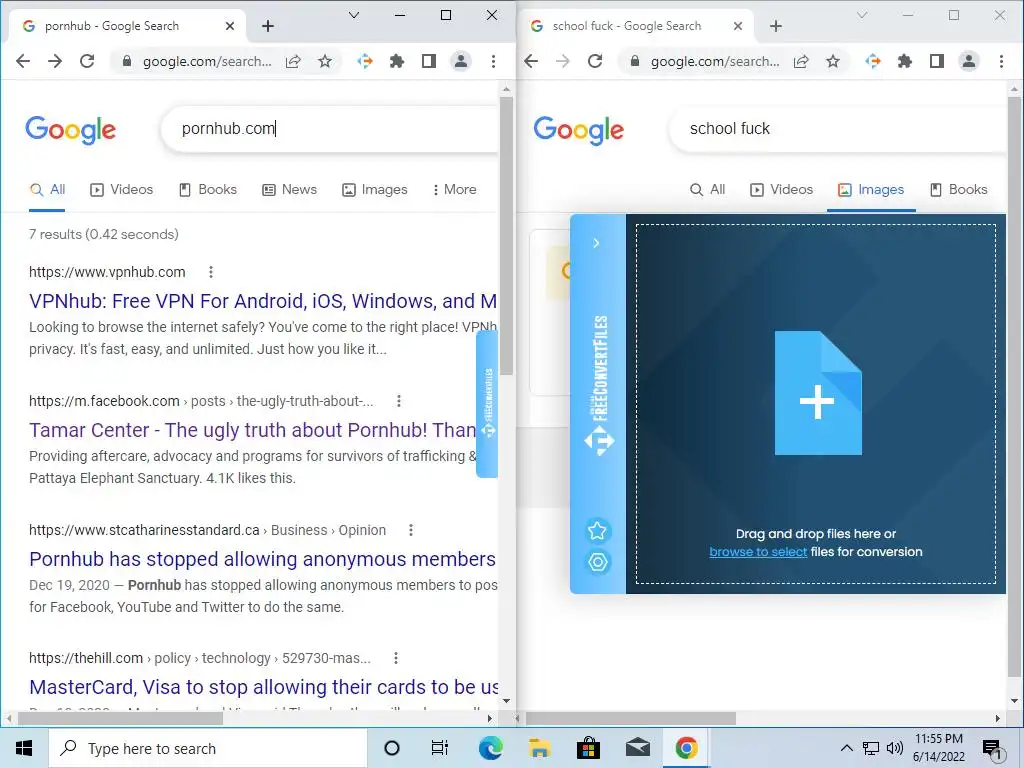Bookmark star in left Chrome window
Image resolution: width=1024 pixels, height=768 pixels.
(x=325, y=61)
